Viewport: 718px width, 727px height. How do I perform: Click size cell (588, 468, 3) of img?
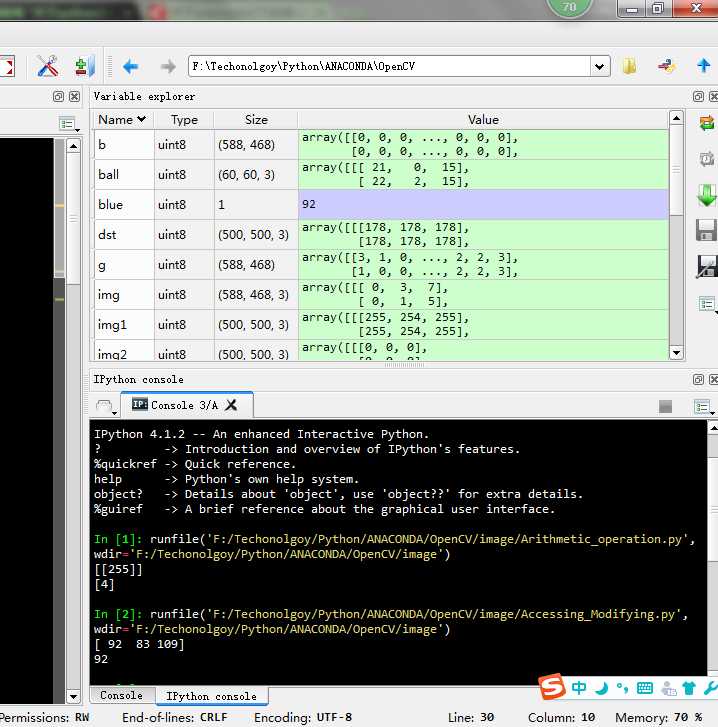[256, 295]
